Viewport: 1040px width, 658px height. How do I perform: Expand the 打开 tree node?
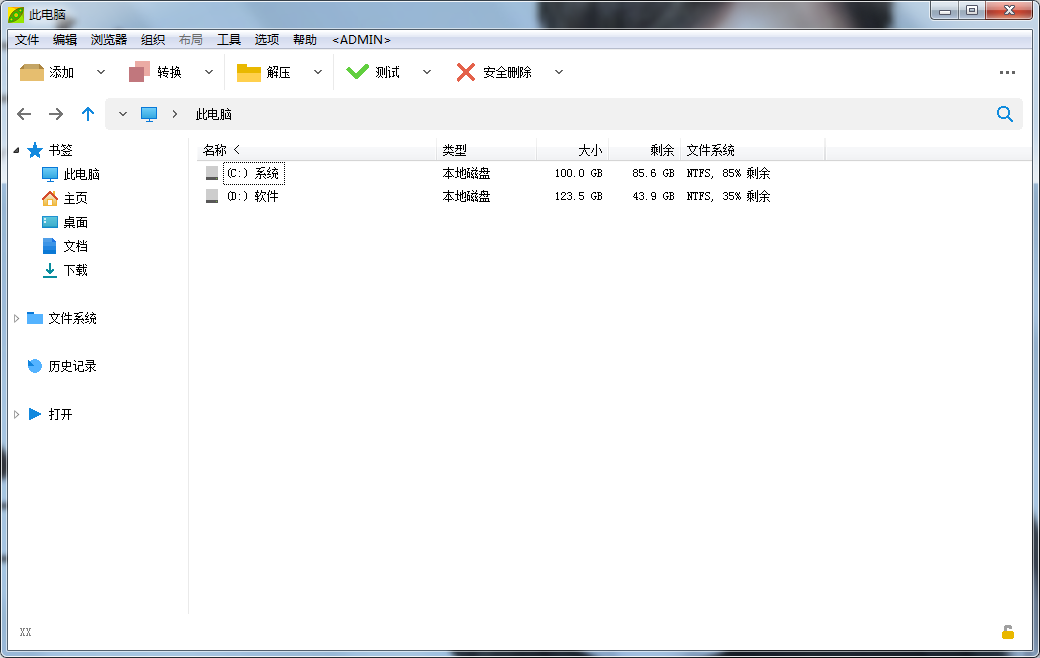click(x=16, y=413)
